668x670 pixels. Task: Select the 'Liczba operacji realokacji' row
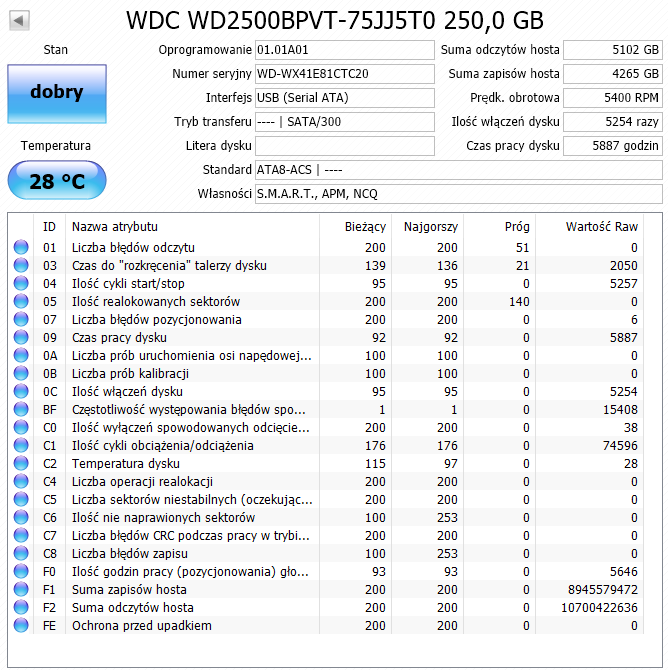[x=326, y=481]
